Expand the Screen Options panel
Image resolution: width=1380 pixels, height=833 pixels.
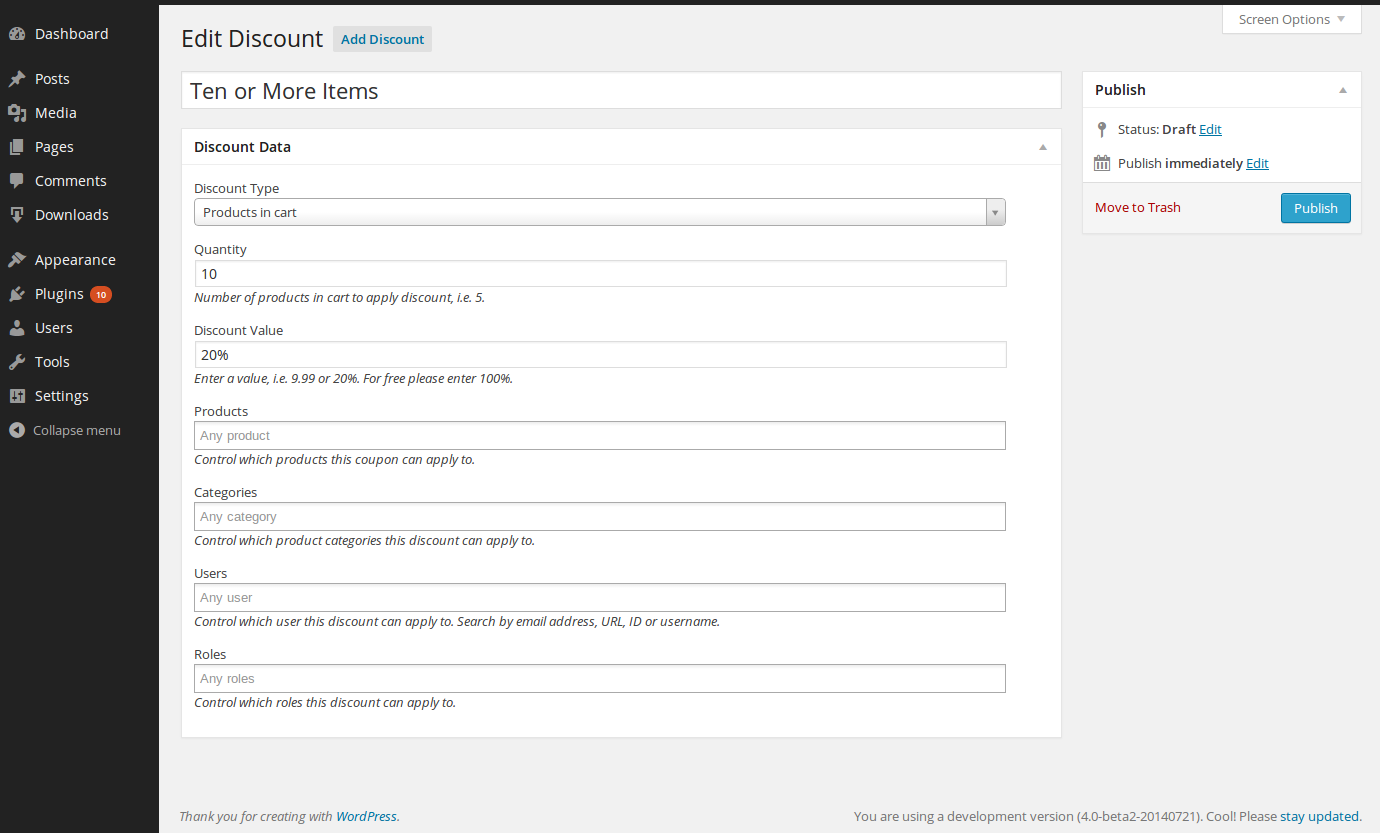pos(1291,20)
